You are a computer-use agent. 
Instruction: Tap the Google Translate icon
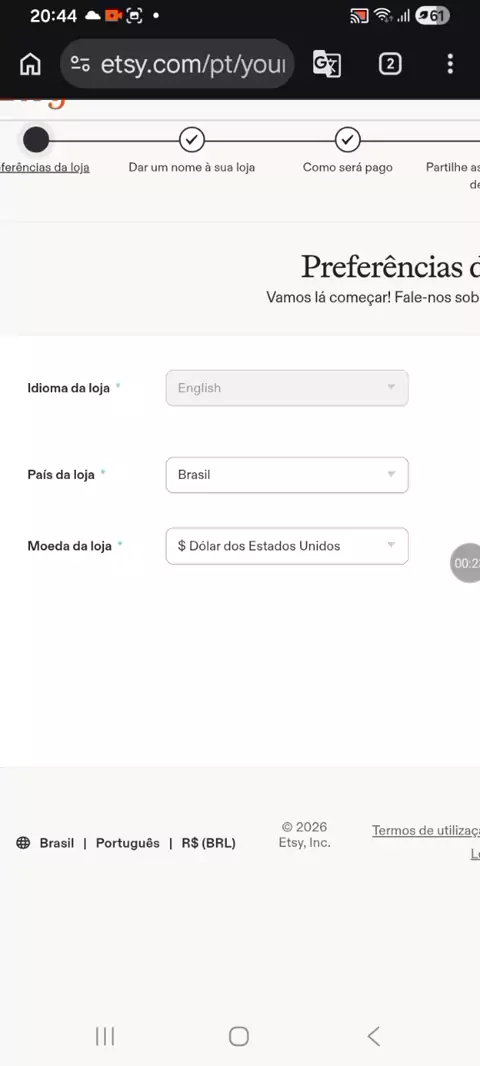pos(326,64)
